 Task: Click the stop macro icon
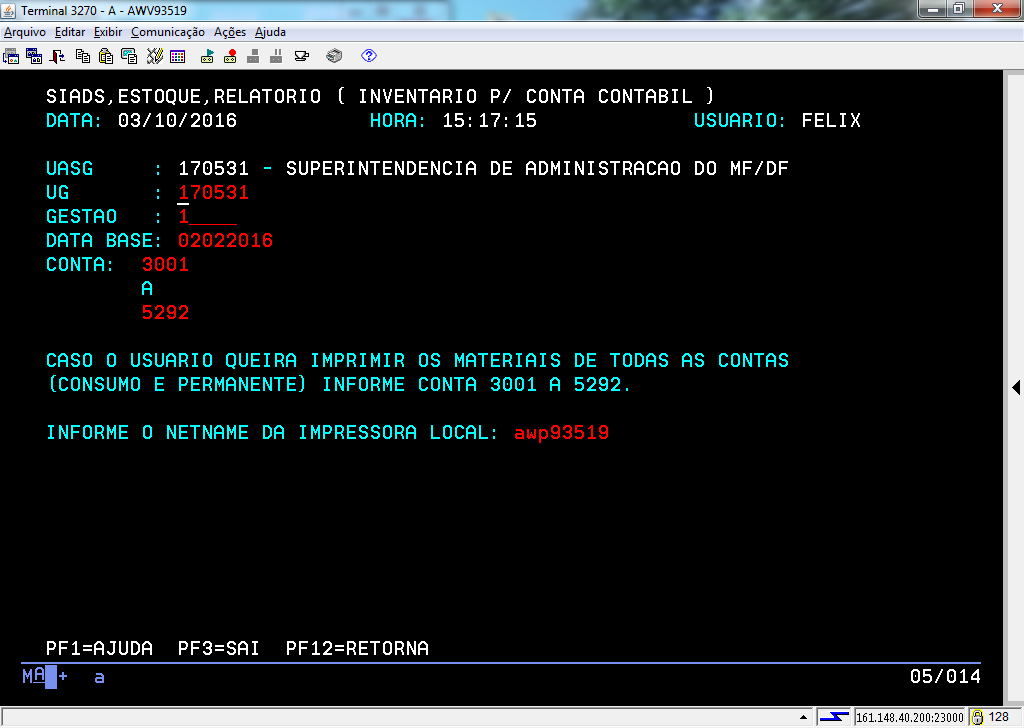[253, 56]
